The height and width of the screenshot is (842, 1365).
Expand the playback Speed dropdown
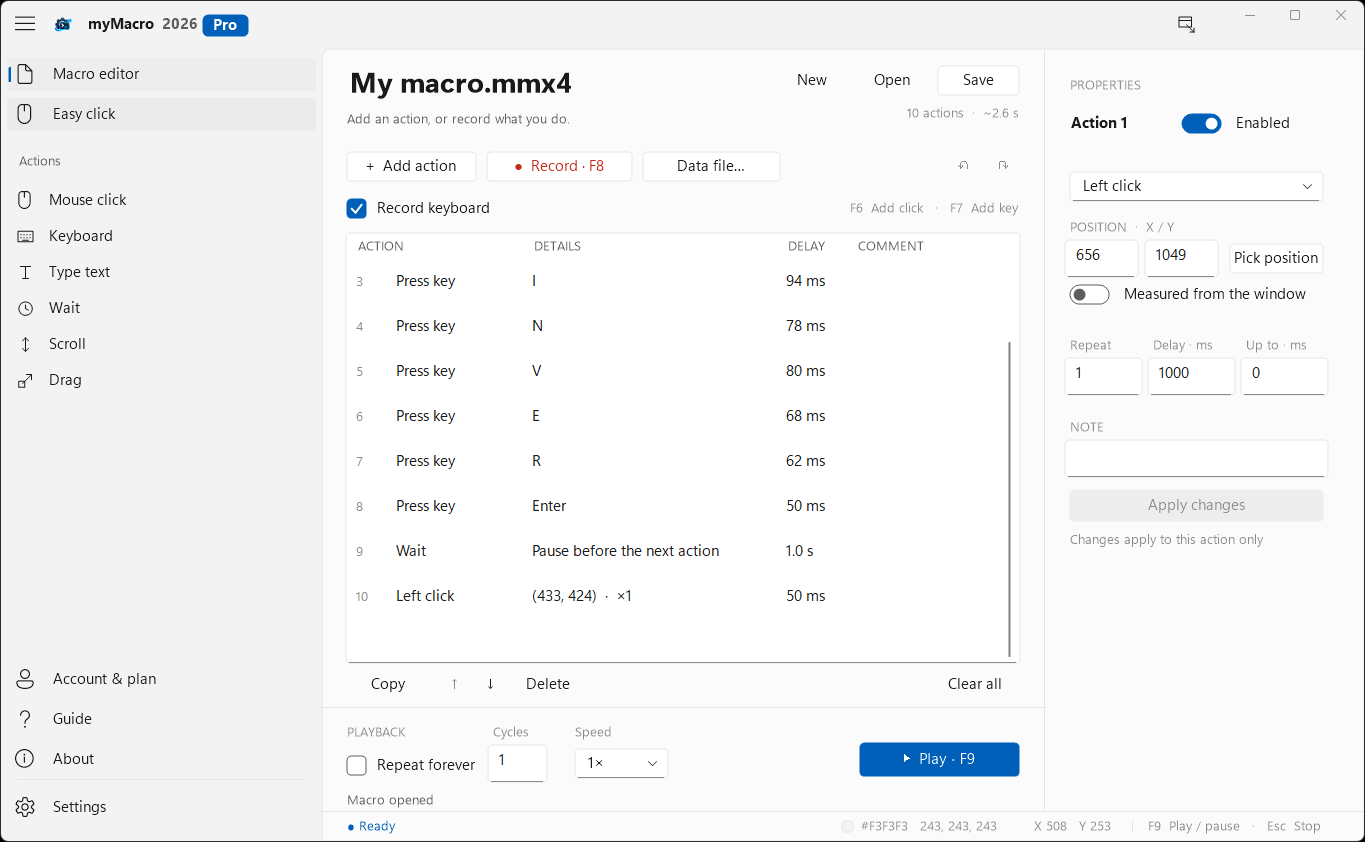tap(621, 763)
